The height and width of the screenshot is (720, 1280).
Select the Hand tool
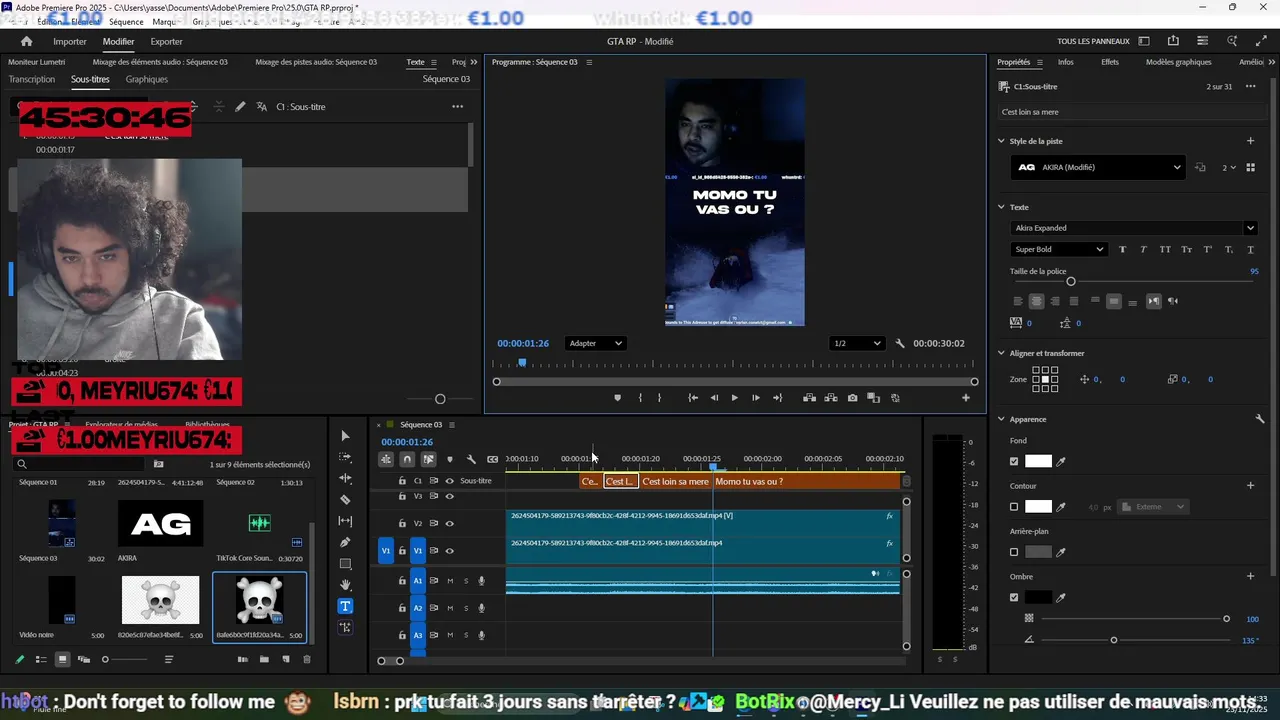point(345,585)
